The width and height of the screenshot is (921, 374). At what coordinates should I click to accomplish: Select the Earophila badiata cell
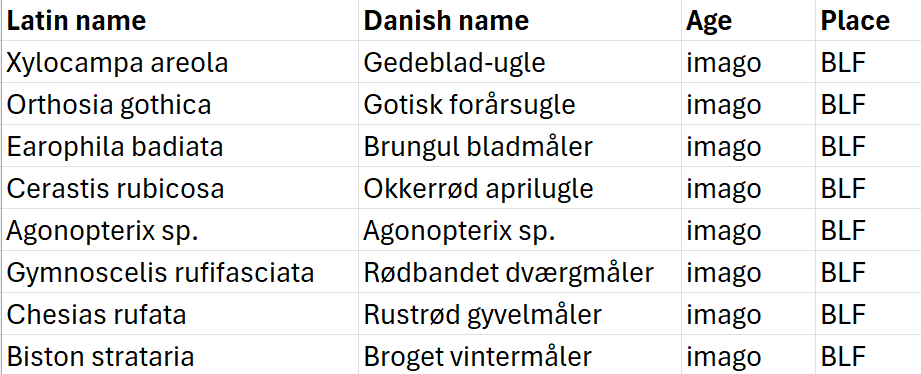click(180, 146)
